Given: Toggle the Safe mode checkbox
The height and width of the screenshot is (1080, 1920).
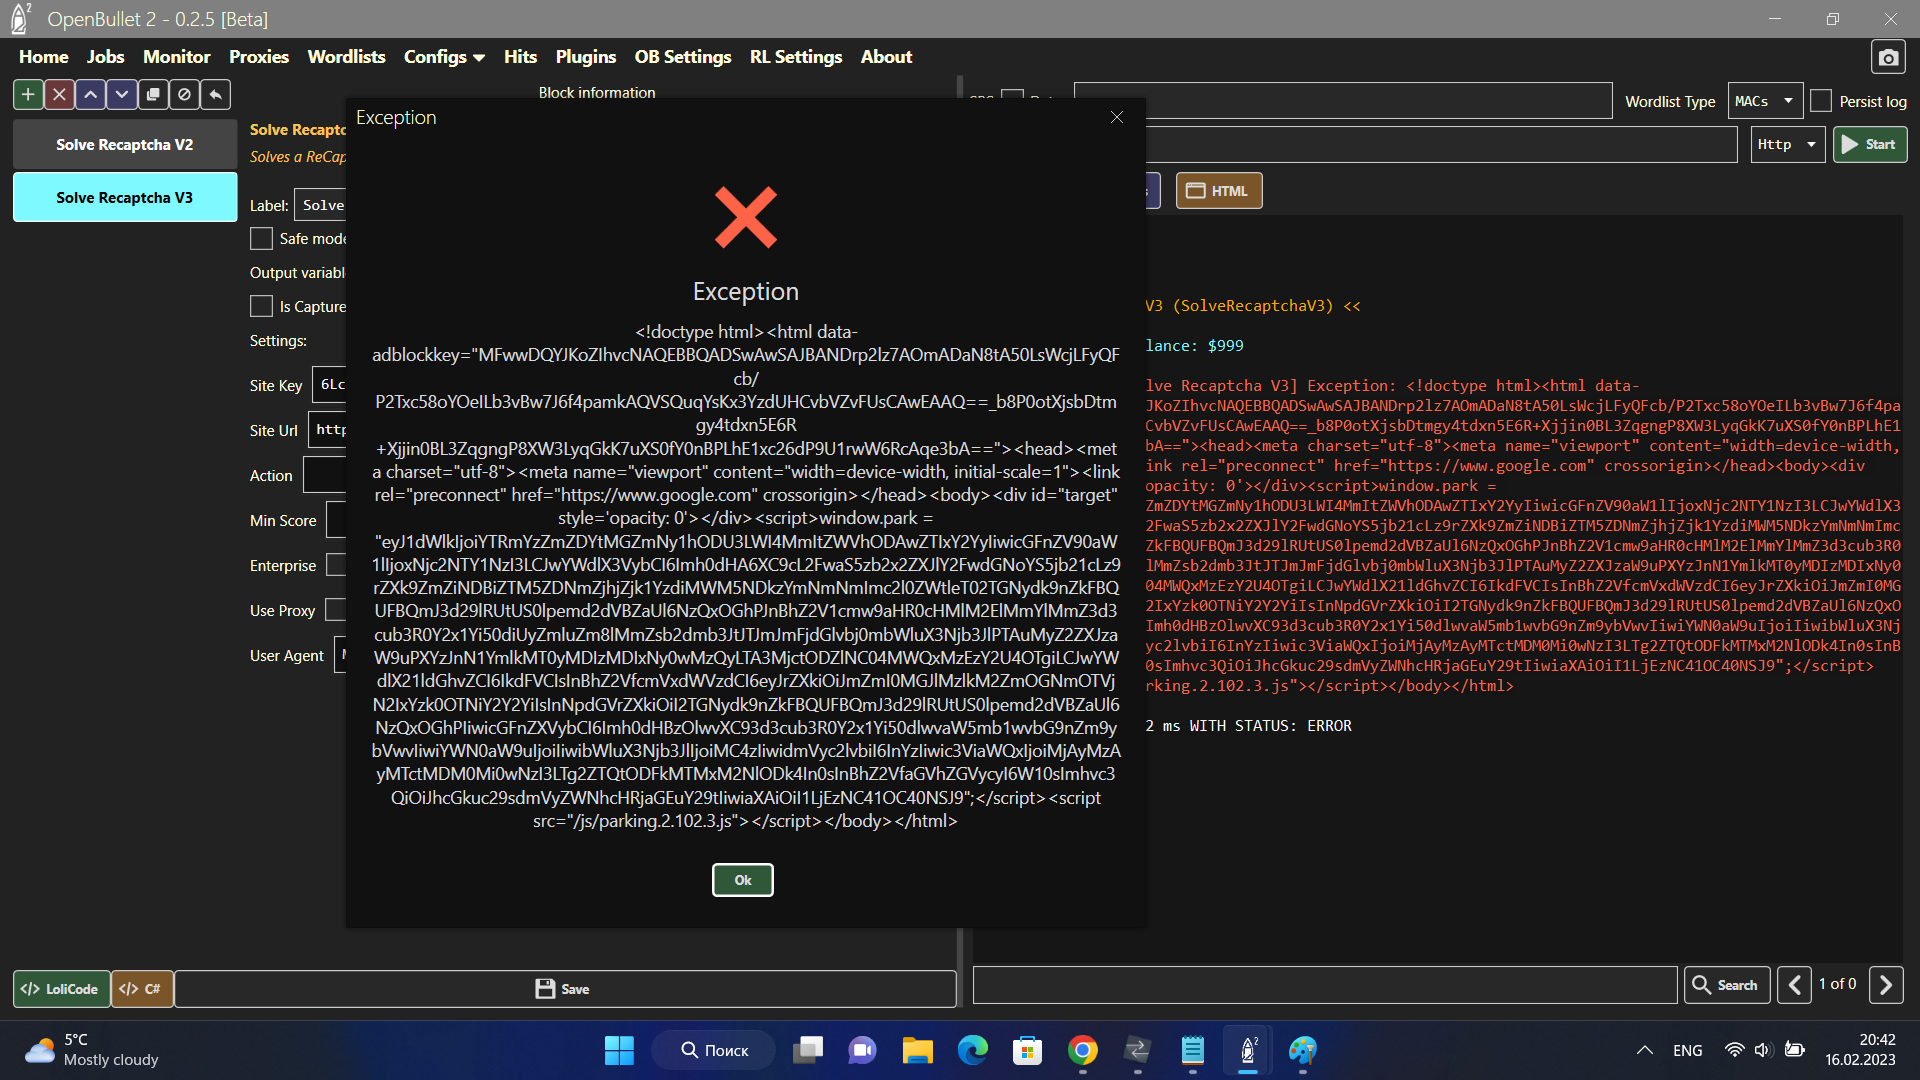Looking at the screenshot, I should [261, 239].
